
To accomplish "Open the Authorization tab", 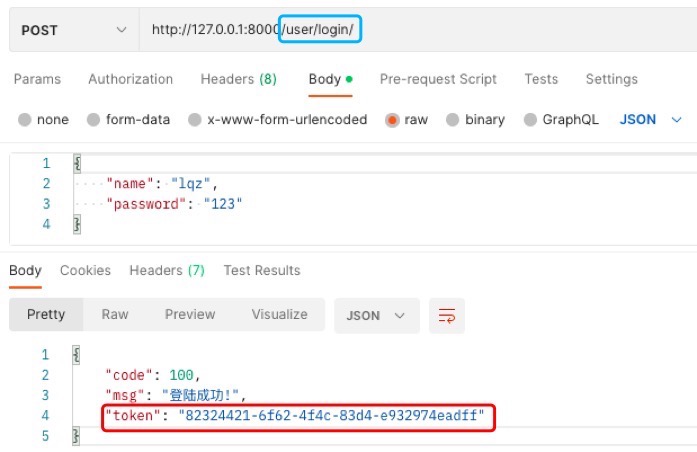I will point(130,79).
